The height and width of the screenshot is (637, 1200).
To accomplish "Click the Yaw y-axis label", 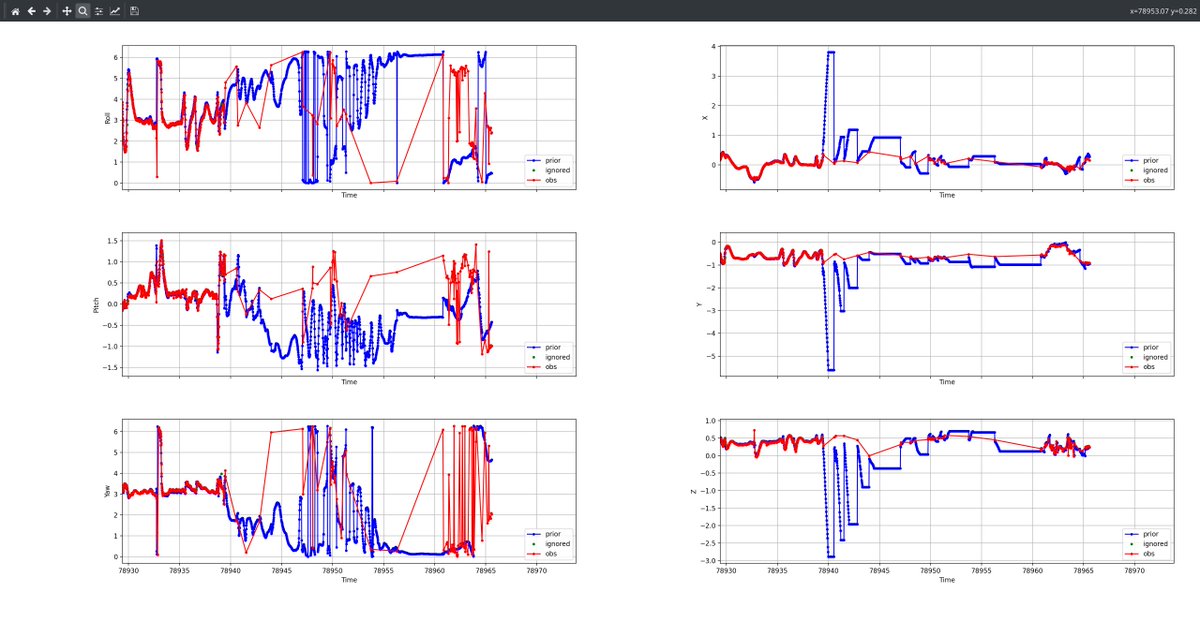I will point(108,492).
